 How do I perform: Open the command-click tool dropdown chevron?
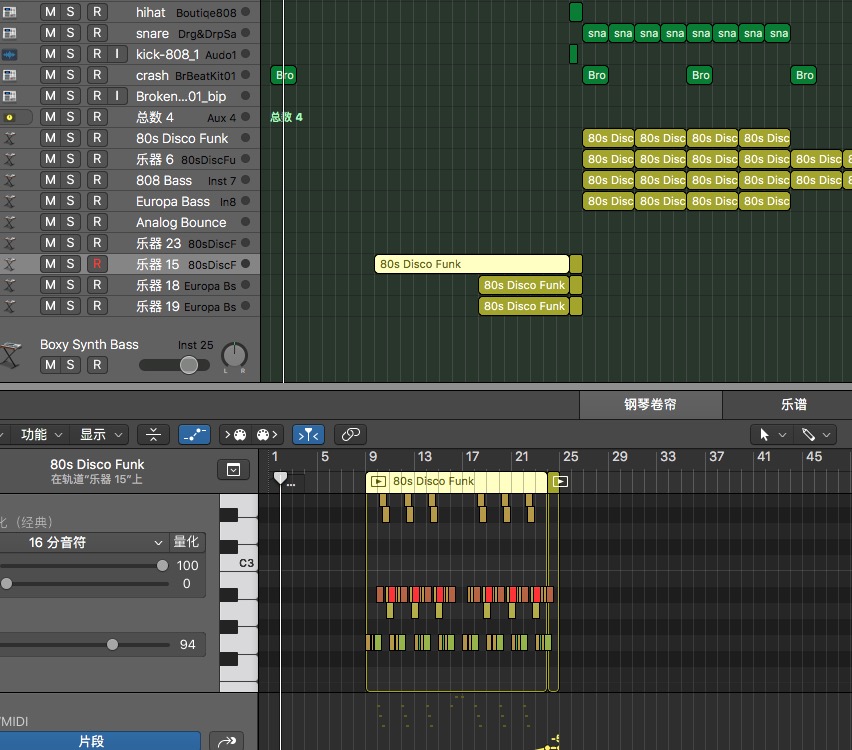click(x=826, y=435)
